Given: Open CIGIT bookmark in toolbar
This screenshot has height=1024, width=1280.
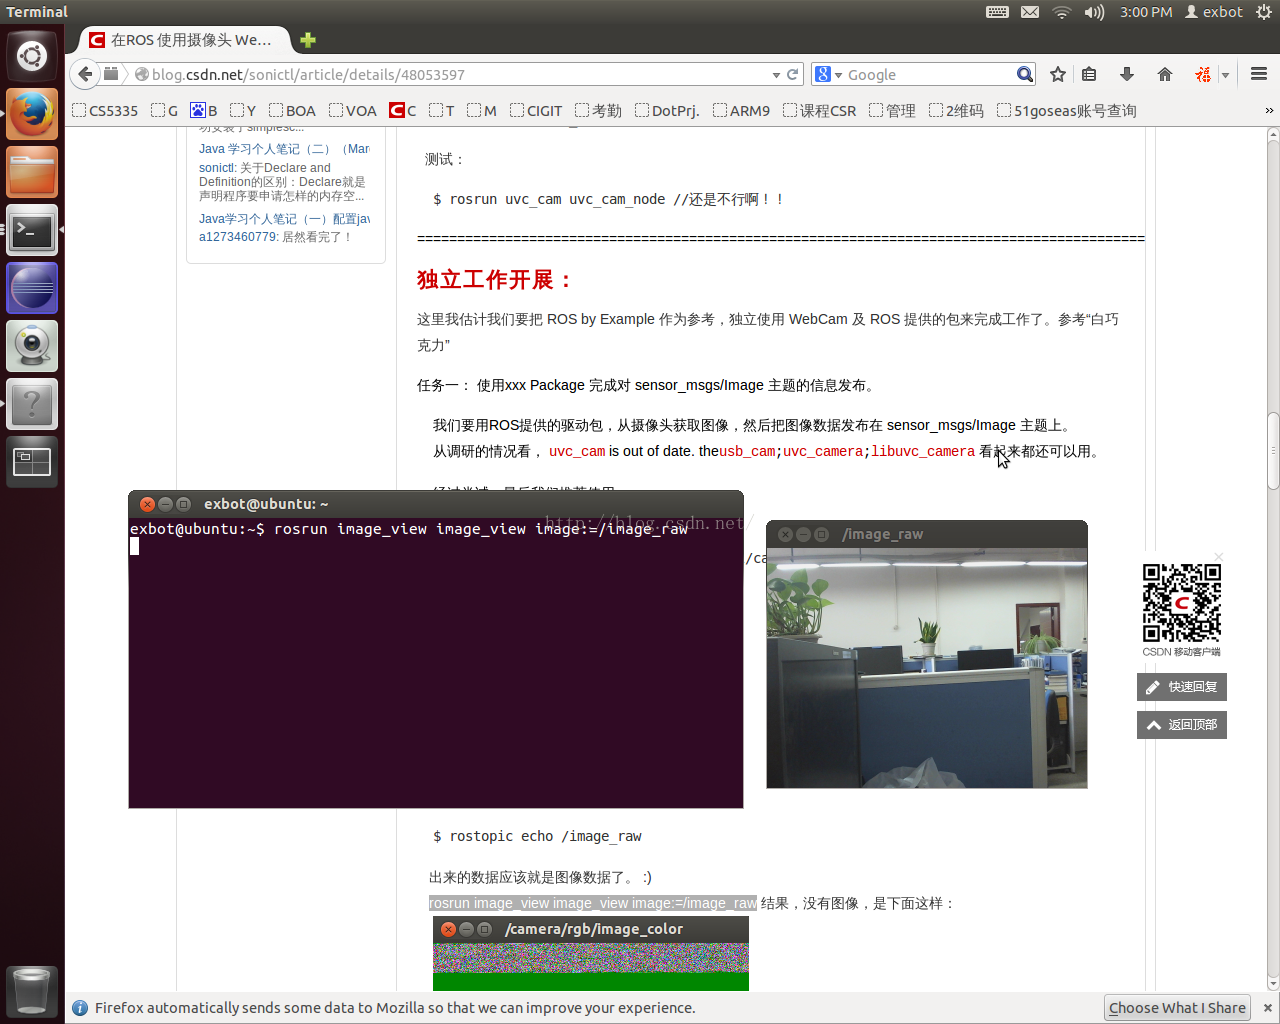Looking at the screenshot, I should (536, 111).
